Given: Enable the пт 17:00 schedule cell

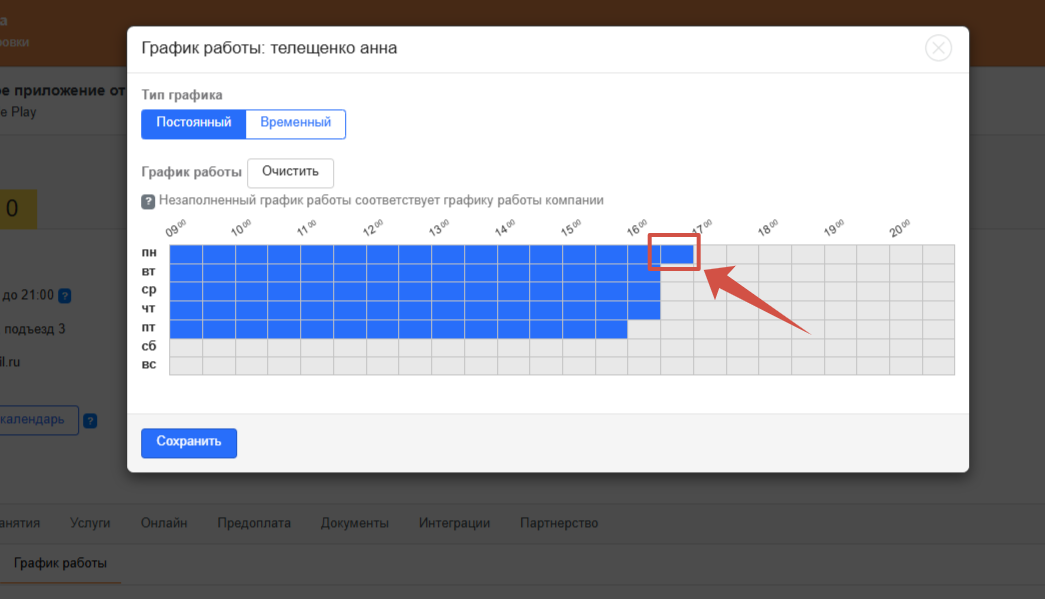Looking at the screenshot, I should coord(709,328).
